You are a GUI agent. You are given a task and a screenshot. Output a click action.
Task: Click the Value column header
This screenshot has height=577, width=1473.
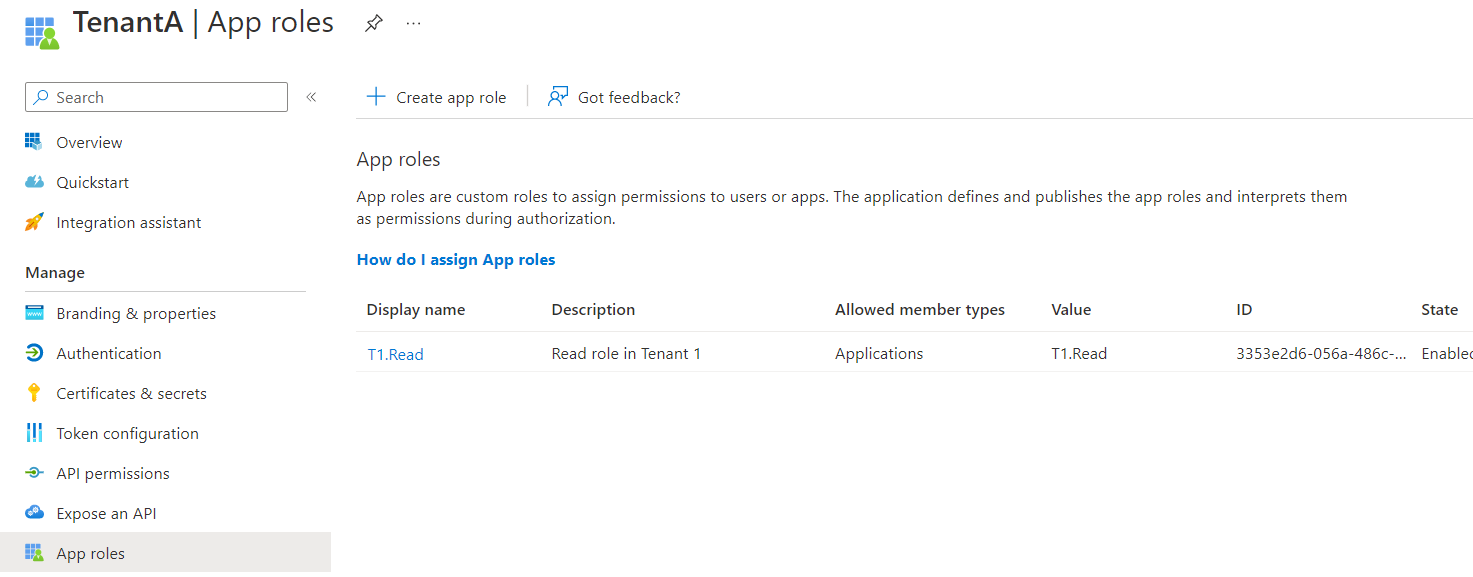1071,310
